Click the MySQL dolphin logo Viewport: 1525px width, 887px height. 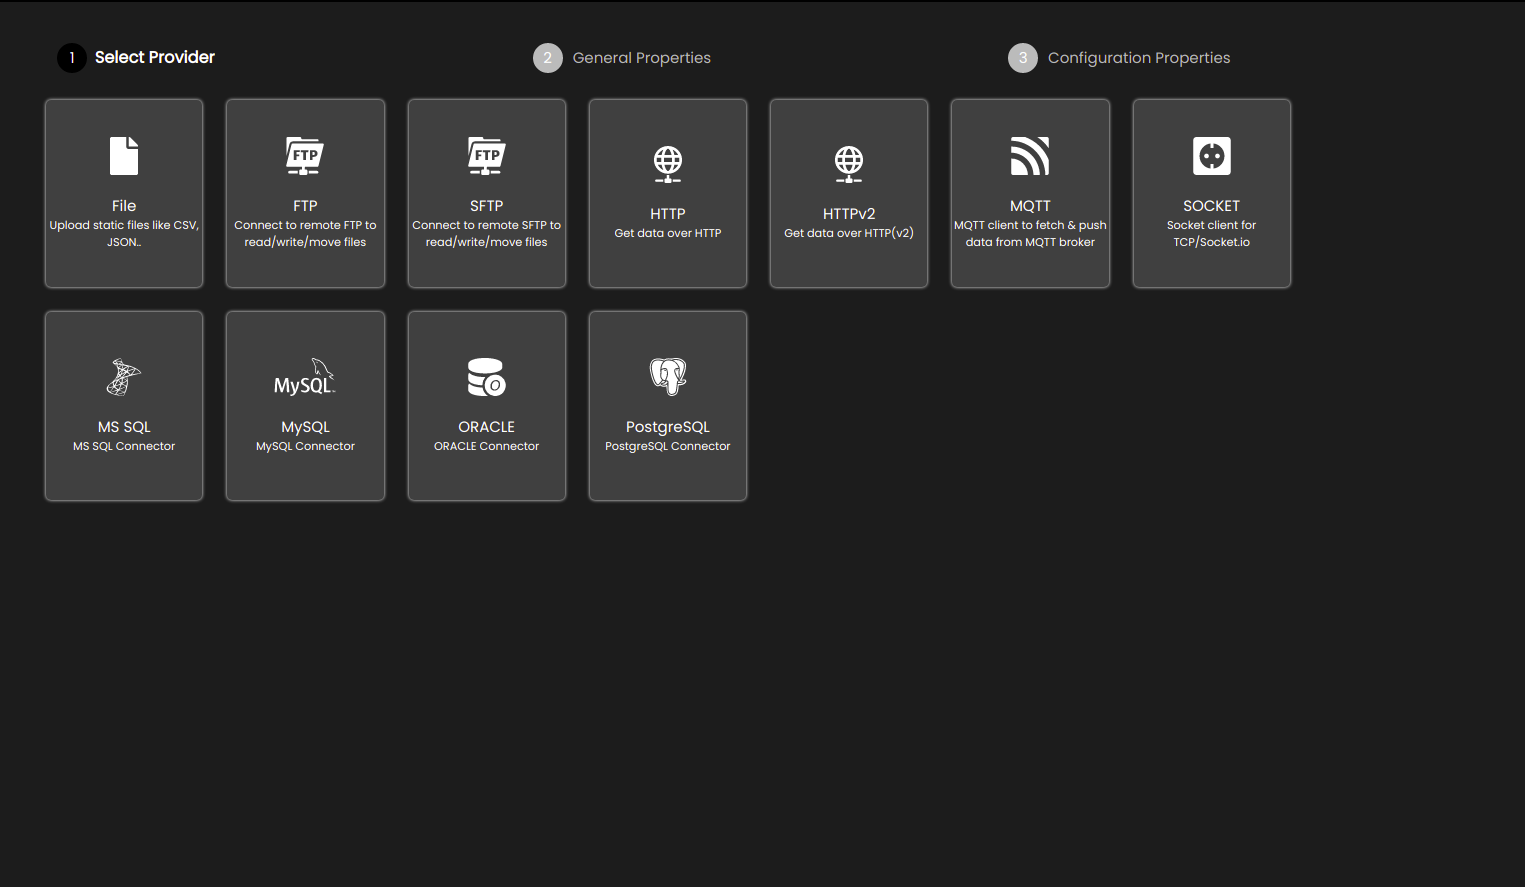(x=305, y=377)
